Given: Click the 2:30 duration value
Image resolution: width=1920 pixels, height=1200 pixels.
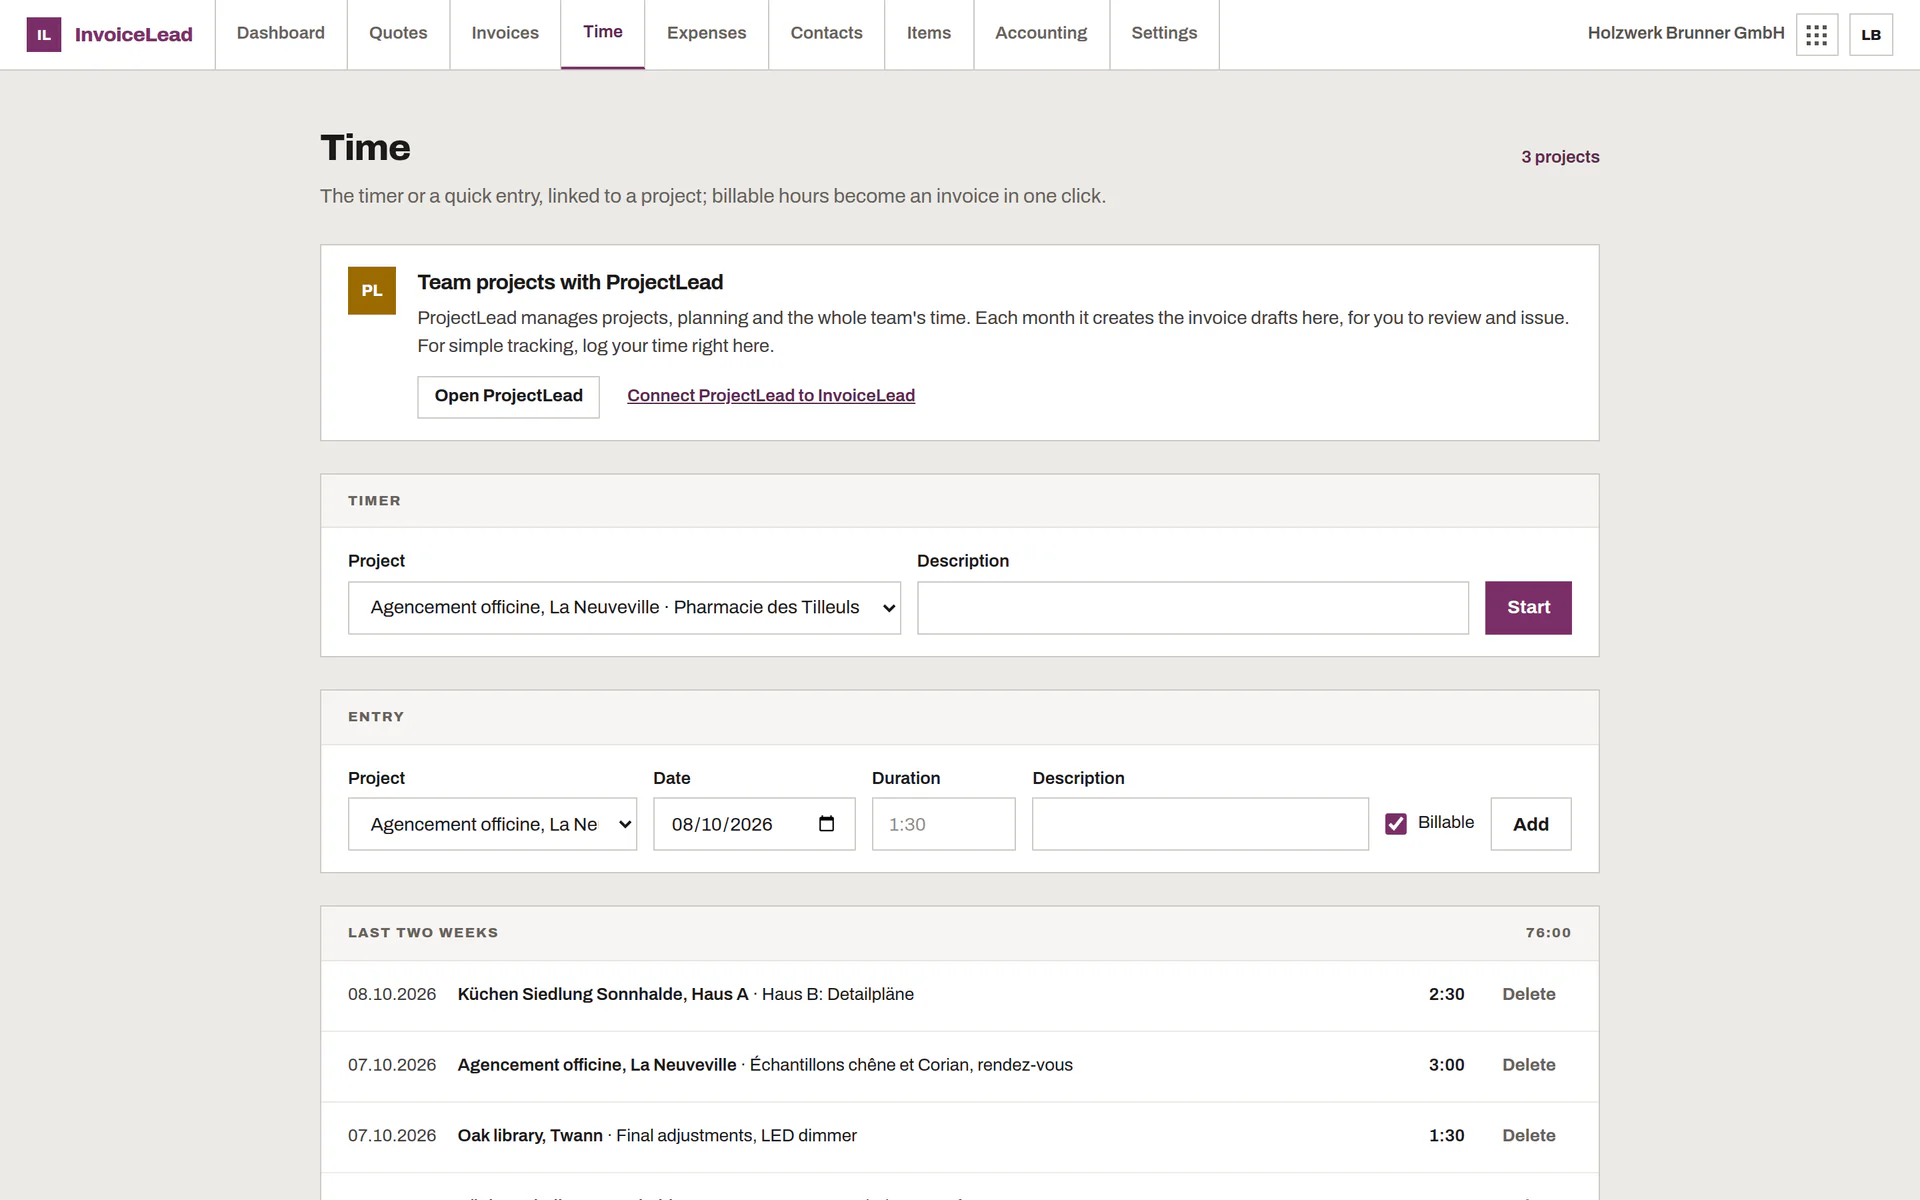Looking at the screenshot, I should 1446,994.
